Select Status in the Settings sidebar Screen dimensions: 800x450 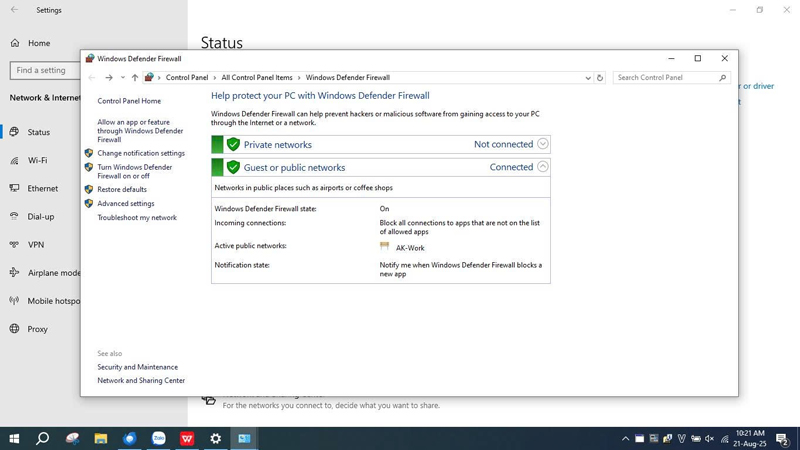pyautogui.click(x=41, y=132)
